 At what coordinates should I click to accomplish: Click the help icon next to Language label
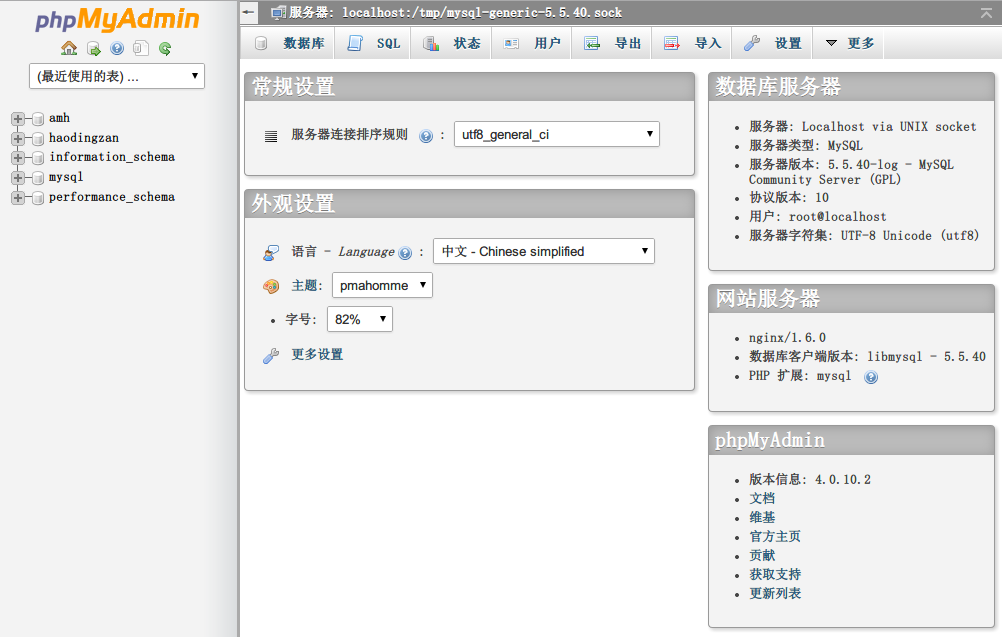tap(405, 253)
